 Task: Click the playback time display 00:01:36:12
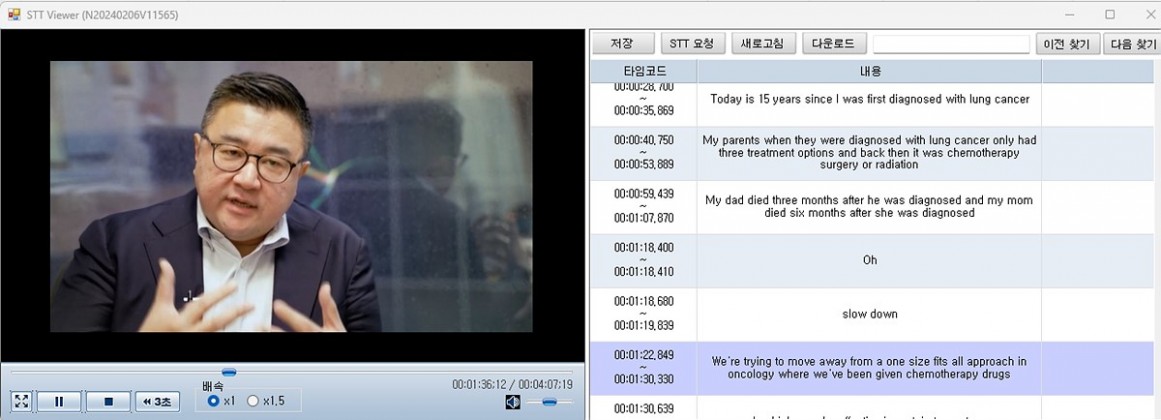click(x=478, y=385)
